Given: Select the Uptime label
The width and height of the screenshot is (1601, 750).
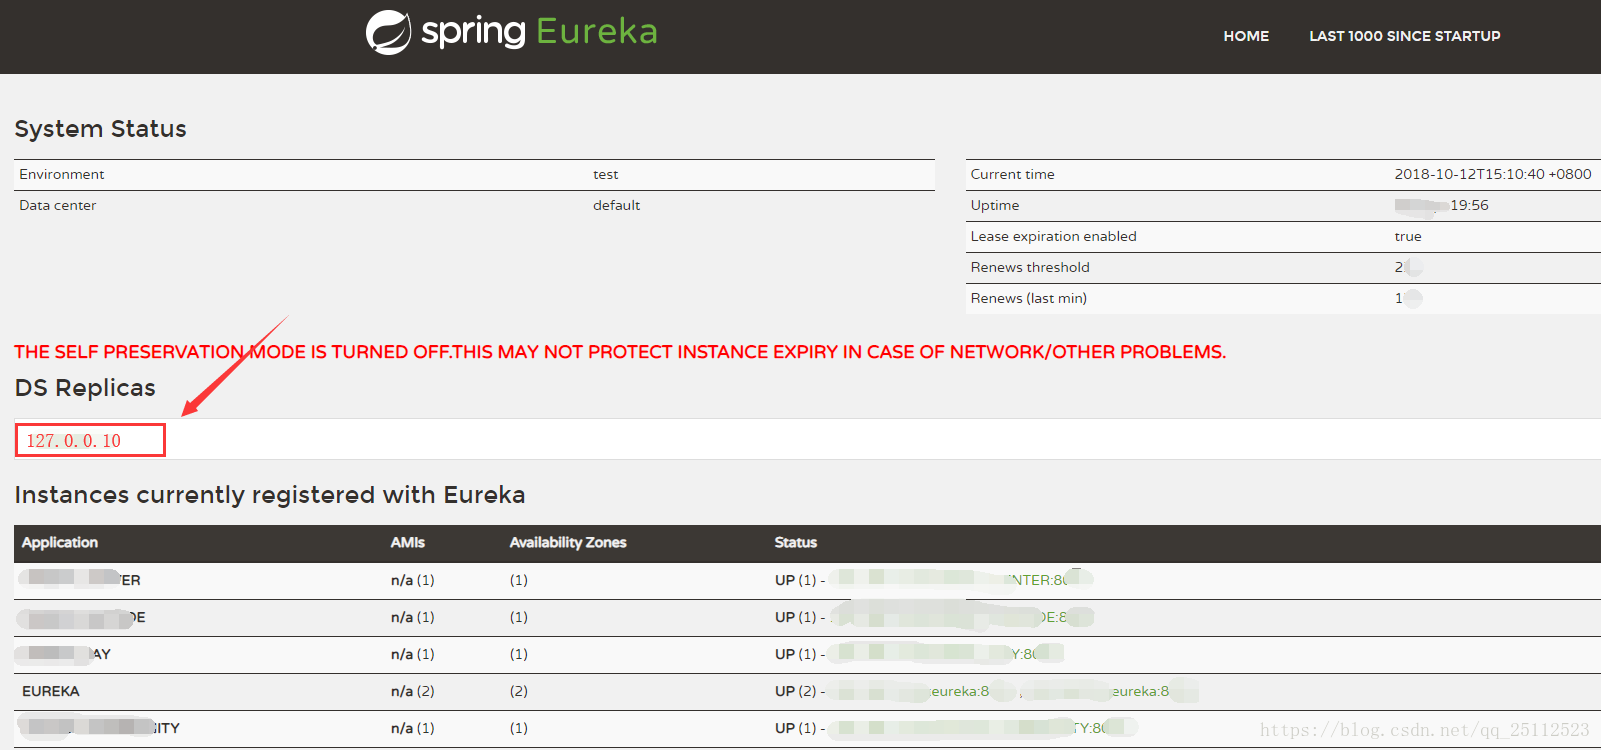Looking at the screenshot, I should click(x=995, y=205).
